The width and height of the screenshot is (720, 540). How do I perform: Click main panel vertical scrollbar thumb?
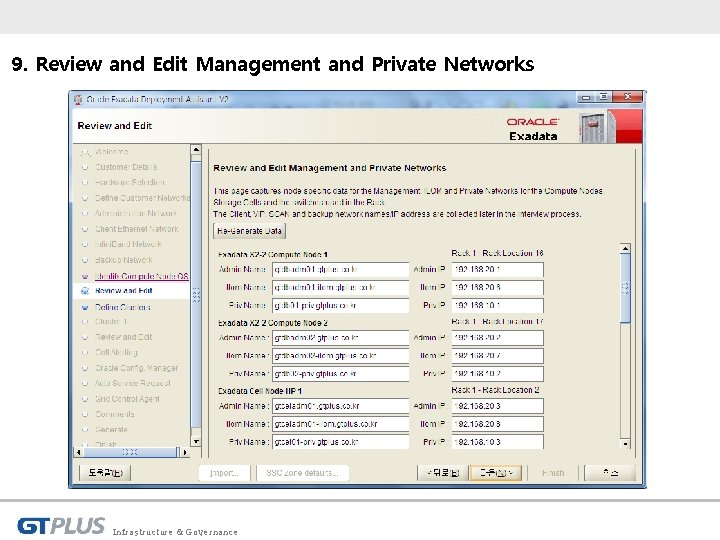[x=625, y=288]
